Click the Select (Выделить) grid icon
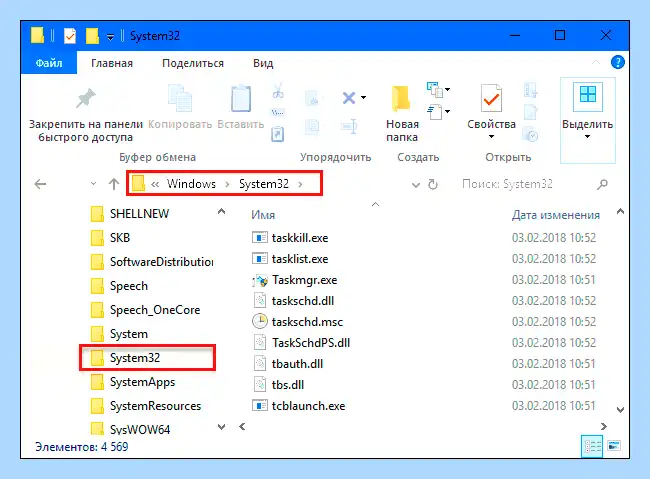This screenshot has height=479, width=650. pos(587,97)
